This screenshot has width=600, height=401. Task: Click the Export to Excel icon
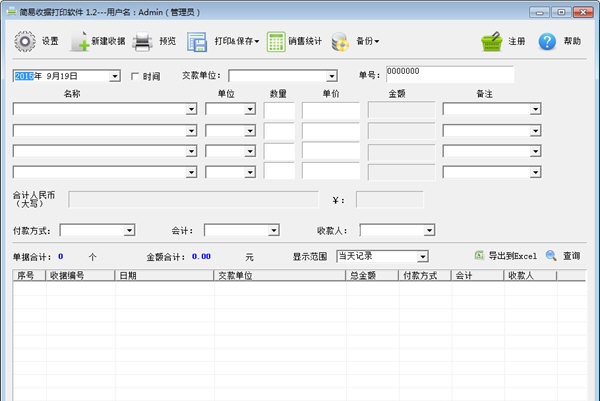pyautogui.click(x=479, y=256)
